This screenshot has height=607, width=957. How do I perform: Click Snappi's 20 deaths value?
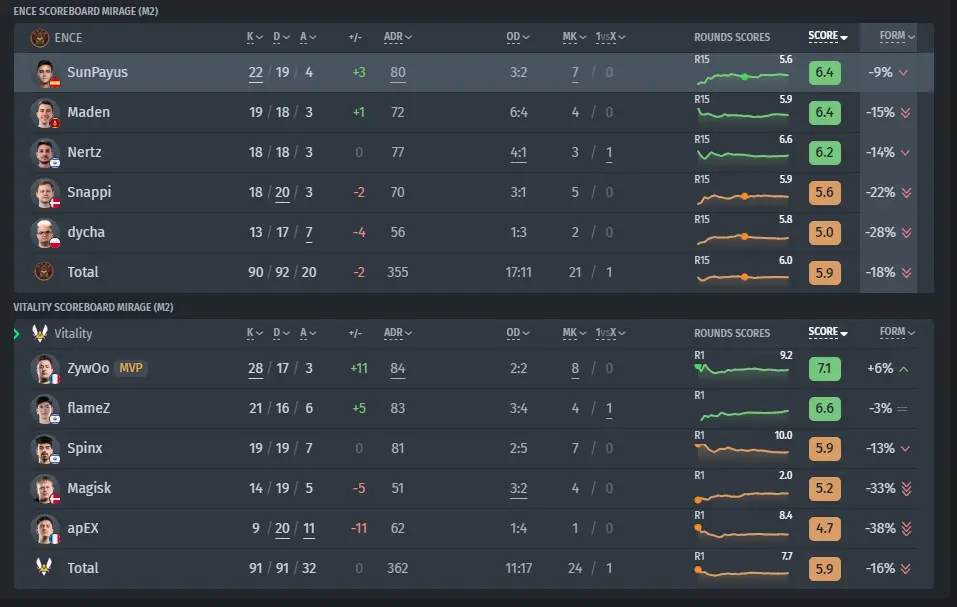click(282, 193)
